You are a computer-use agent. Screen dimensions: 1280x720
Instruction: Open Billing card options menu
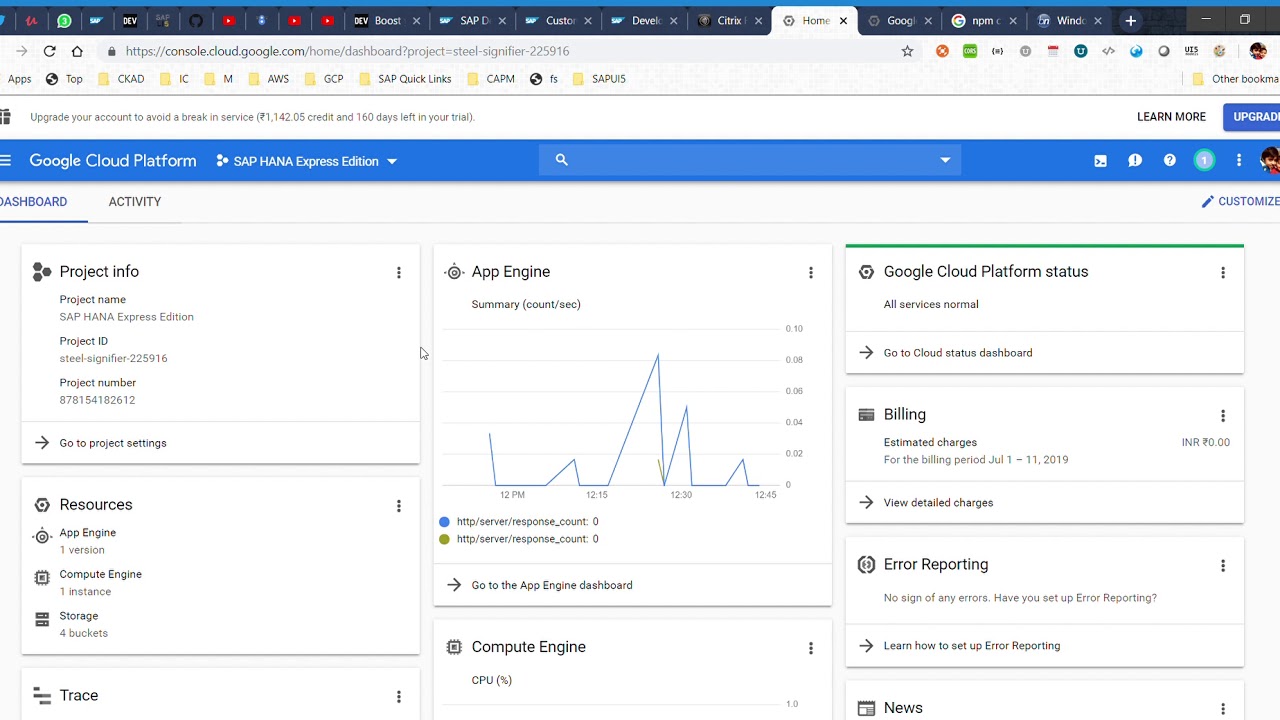pyautogui.click(x=1223, y=415)
